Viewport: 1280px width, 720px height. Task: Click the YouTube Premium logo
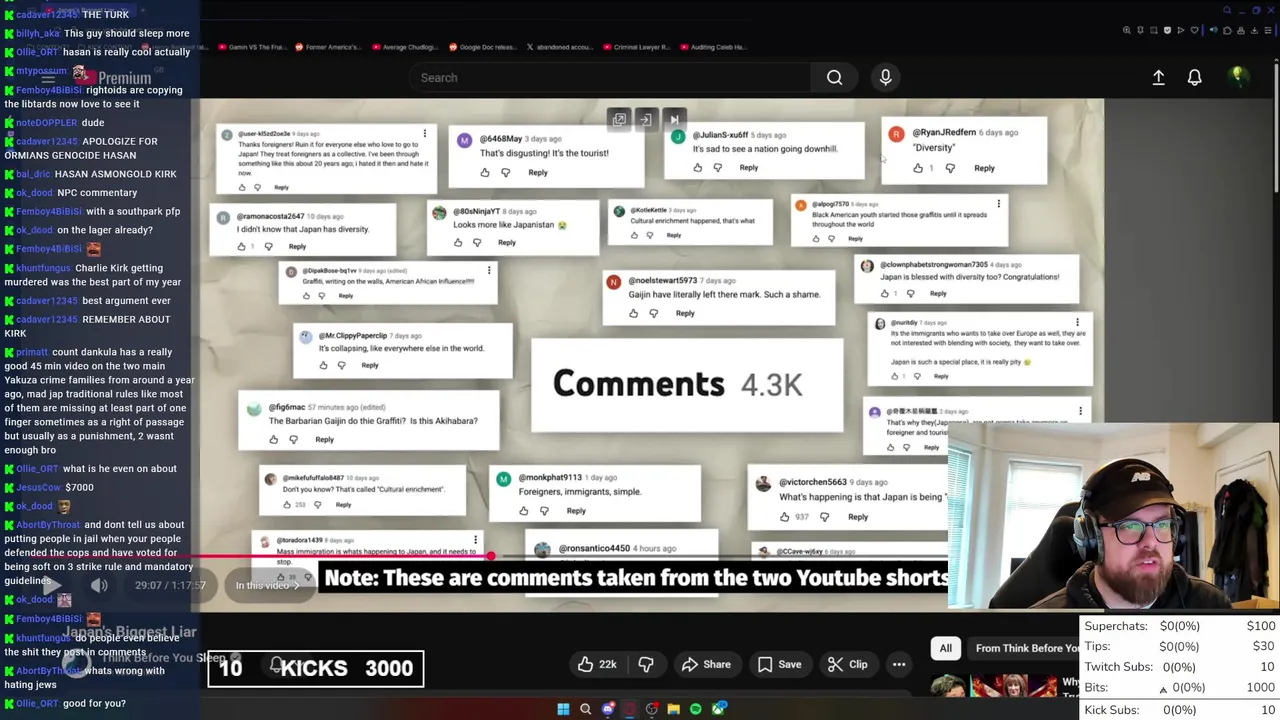coord(112,77)
